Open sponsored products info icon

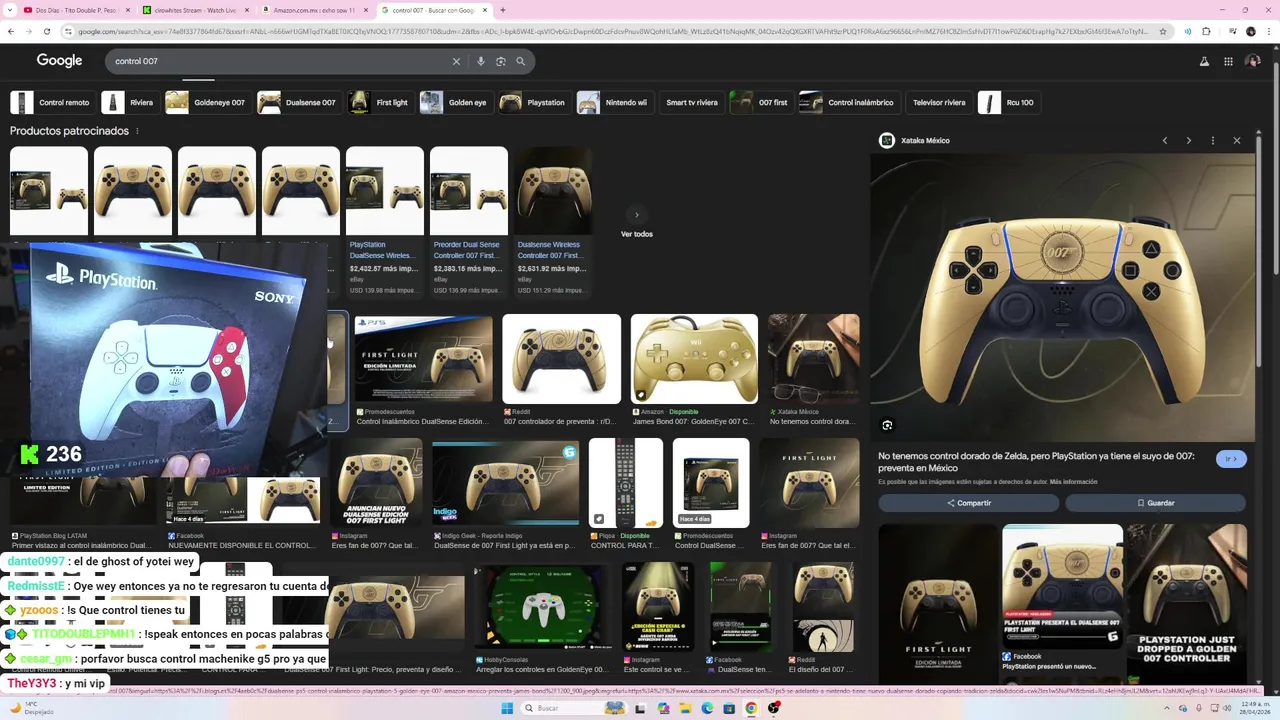[137, 131]
